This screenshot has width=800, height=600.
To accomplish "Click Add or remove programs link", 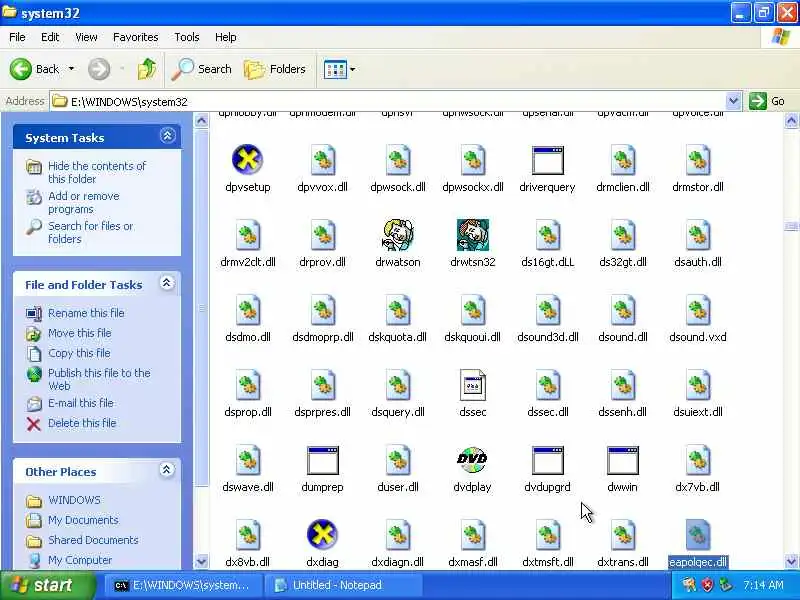I will [84, 203].
